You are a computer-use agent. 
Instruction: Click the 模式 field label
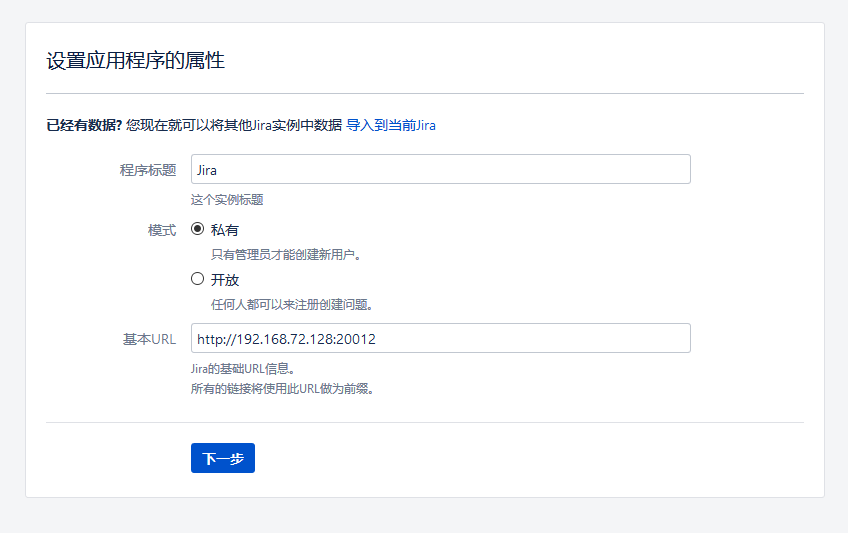pyautogui.click(x=162, y=230)
